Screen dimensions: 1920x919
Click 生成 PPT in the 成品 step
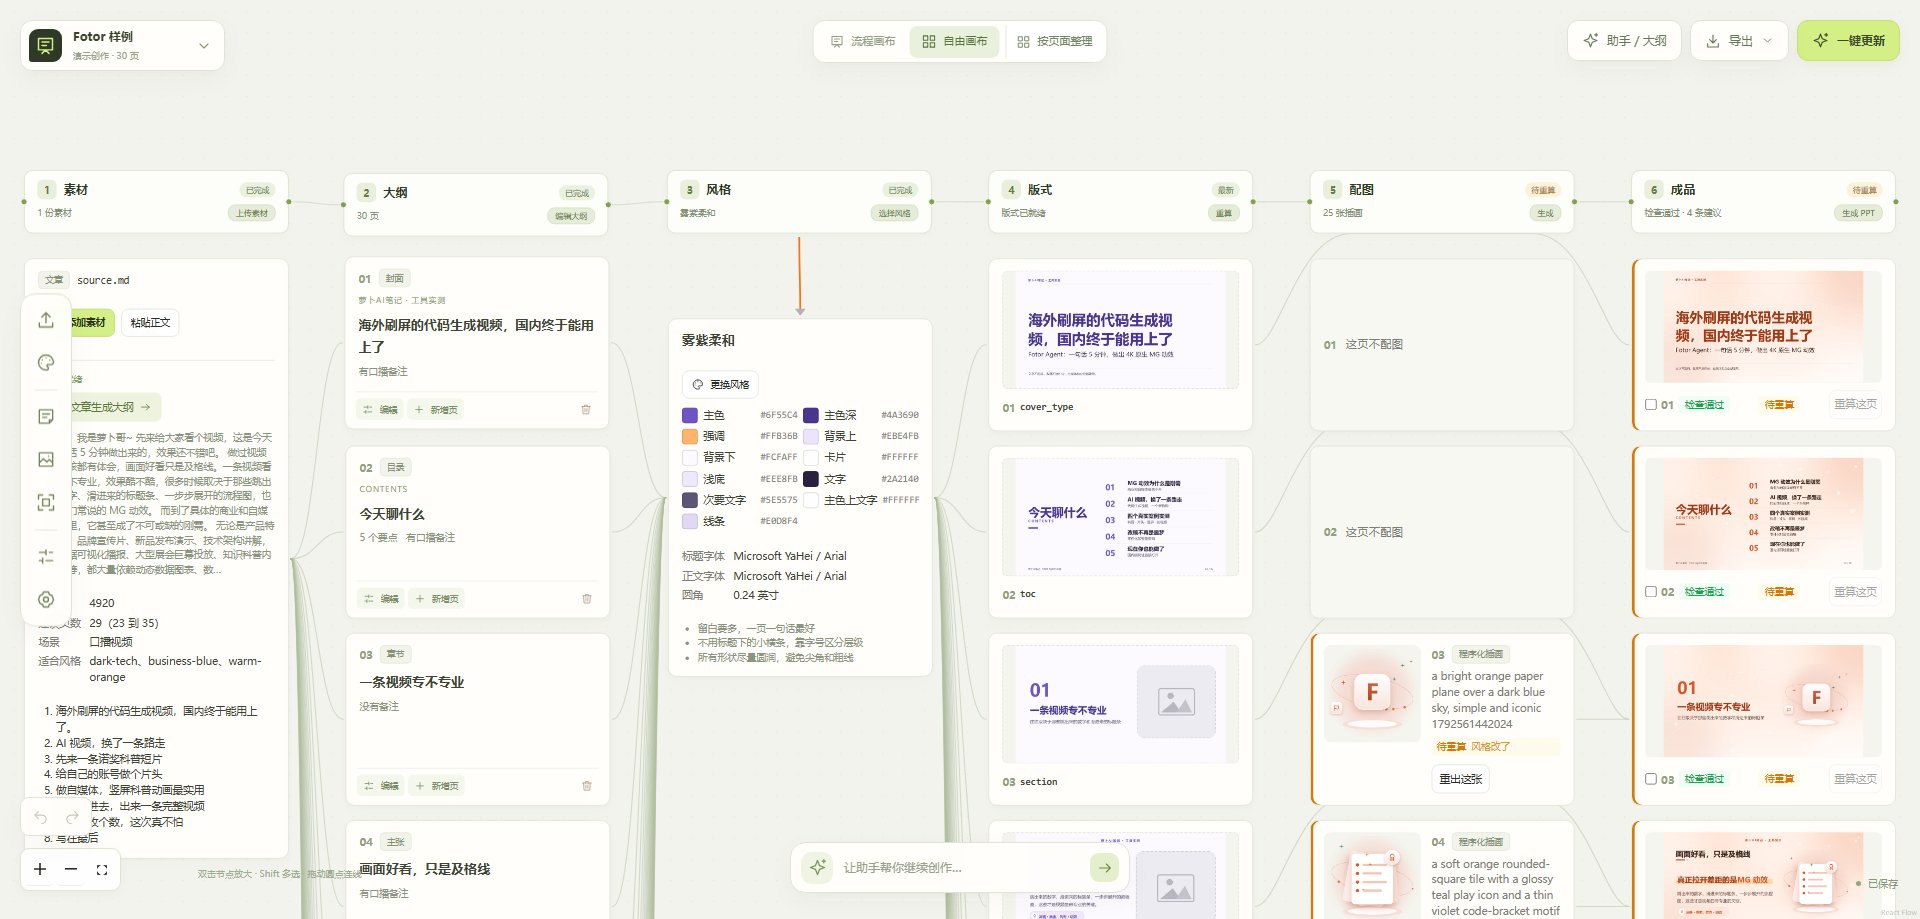[x=1858, y=213]
